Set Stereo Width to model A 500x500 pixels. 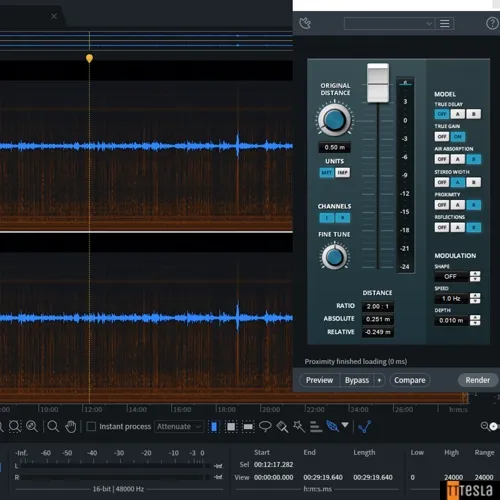coord(458,182)
